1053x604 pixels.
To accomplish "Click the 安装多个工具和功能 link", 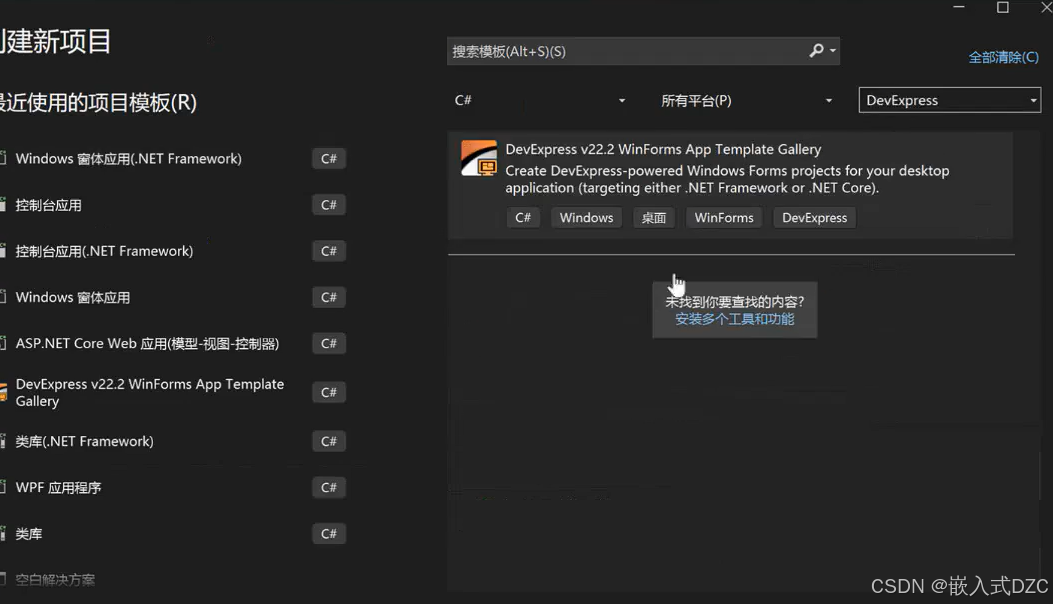I will coord(735,319).
